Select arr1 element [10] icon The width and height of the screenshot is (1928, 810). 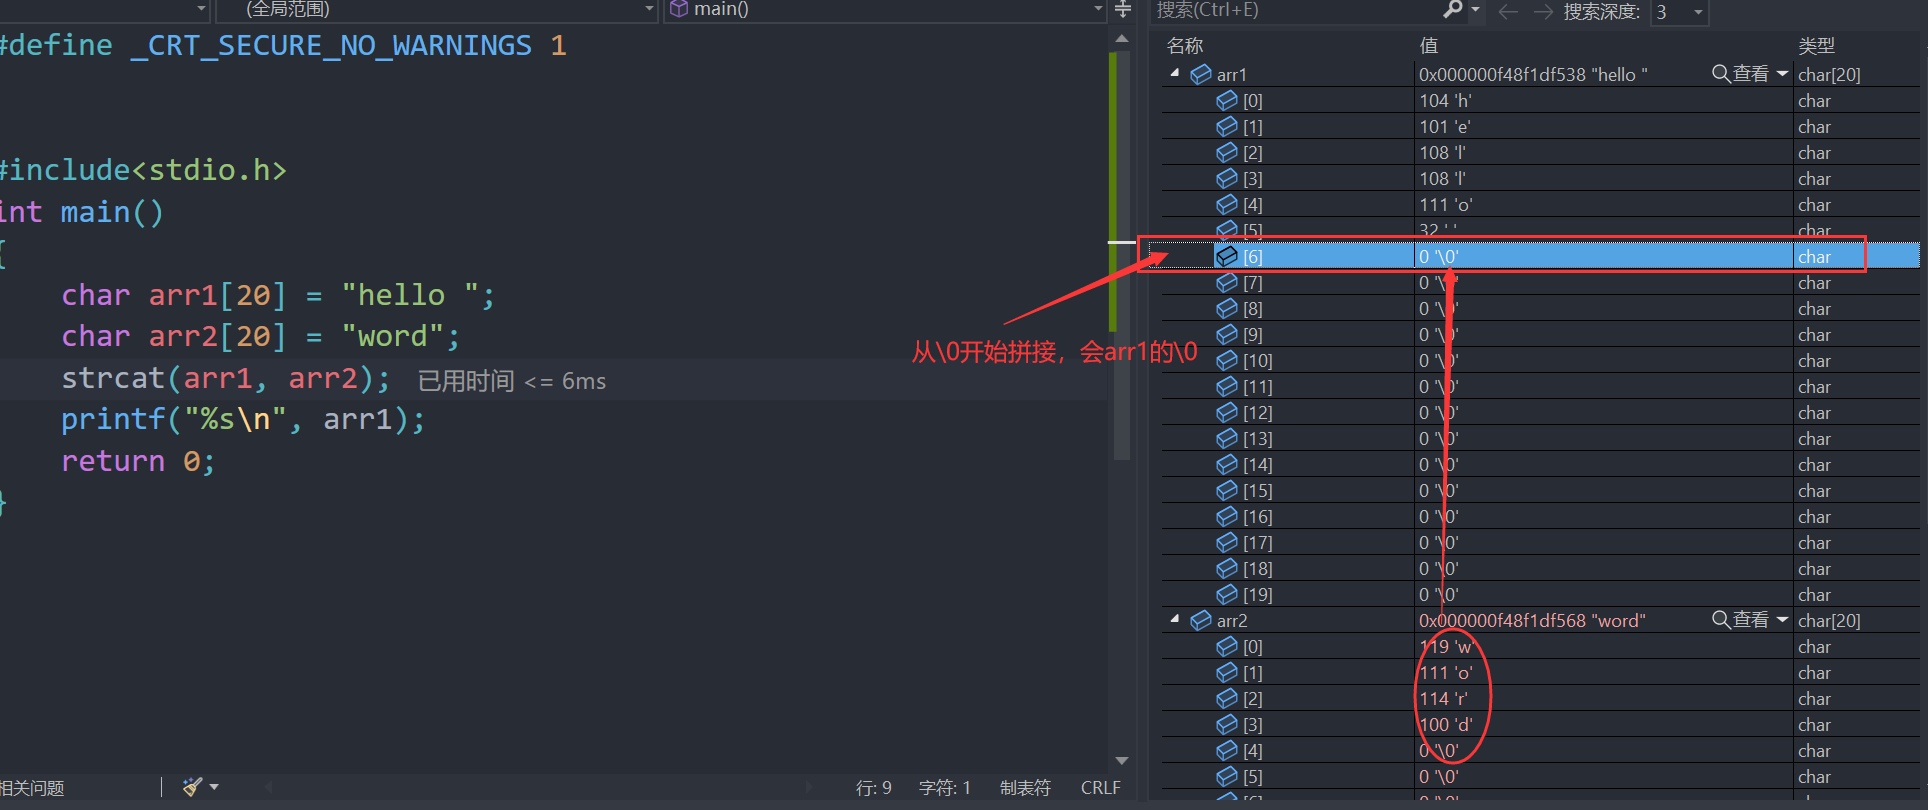(x=1227, y=360)
